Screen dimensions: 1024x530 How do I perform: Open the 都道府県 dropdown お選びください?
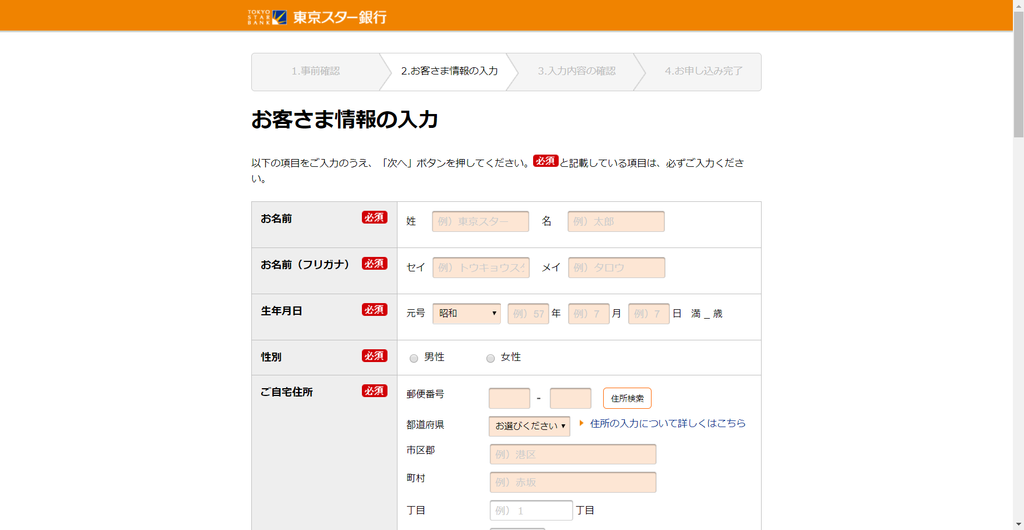point(529,426)
